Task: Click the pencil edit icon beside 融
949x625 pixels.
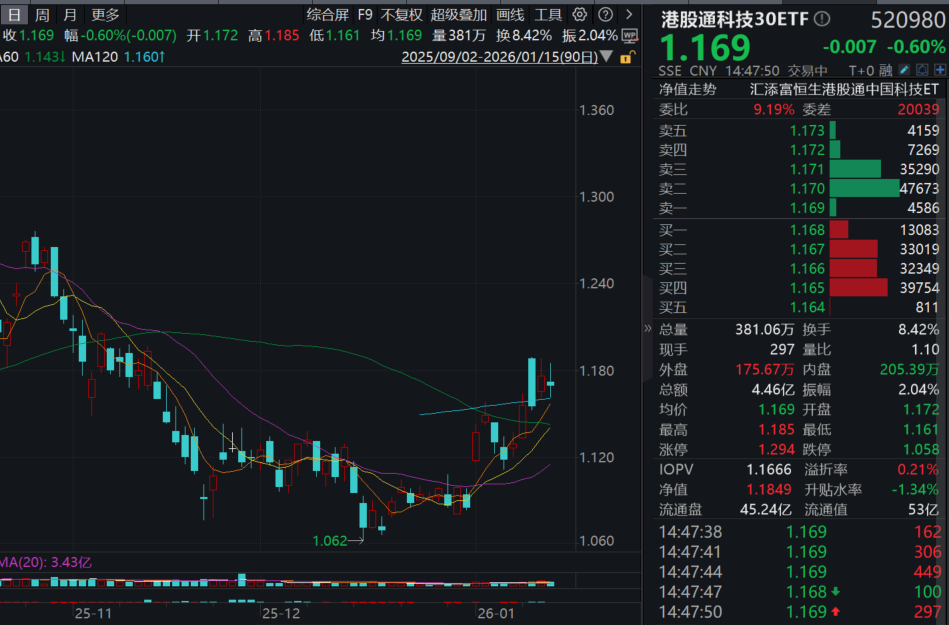Action: (x=905, y=69)
